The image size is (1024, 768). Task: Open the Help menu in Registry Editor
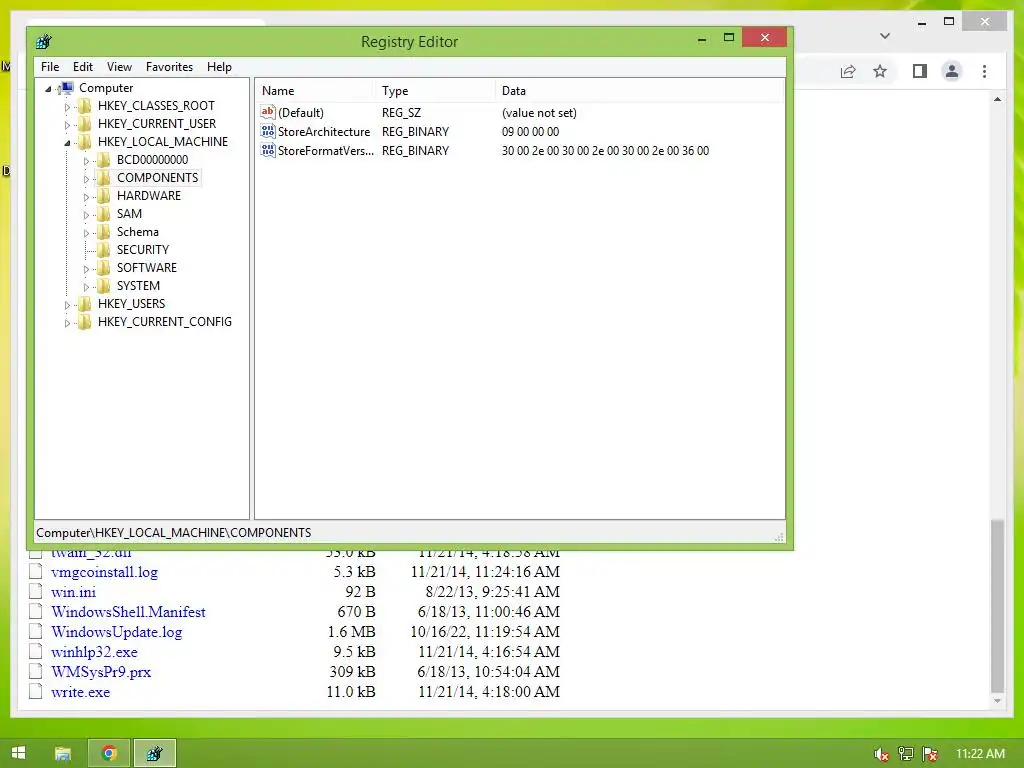coord(219,67)
